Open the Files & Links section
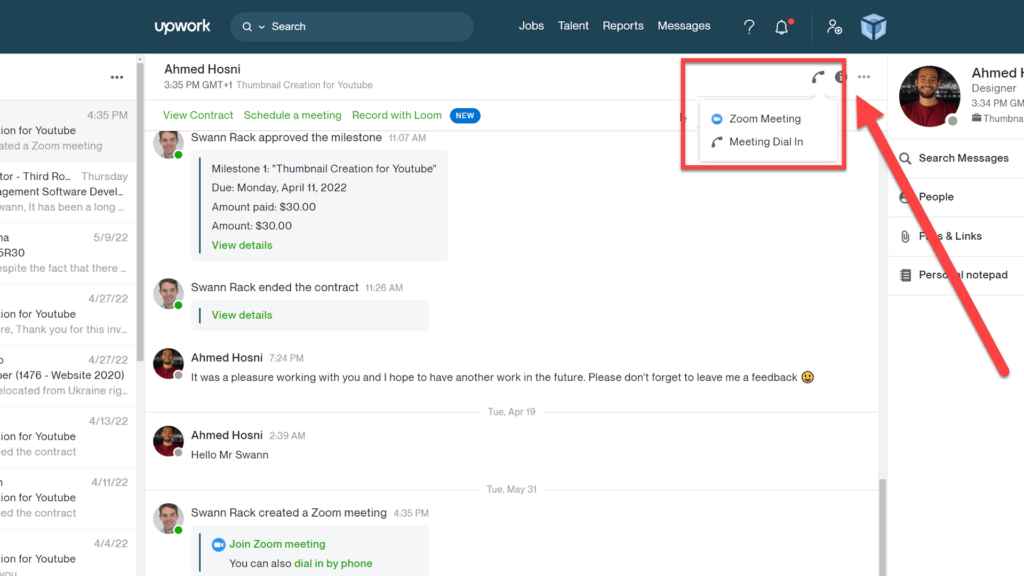 [x=957, y=236]
